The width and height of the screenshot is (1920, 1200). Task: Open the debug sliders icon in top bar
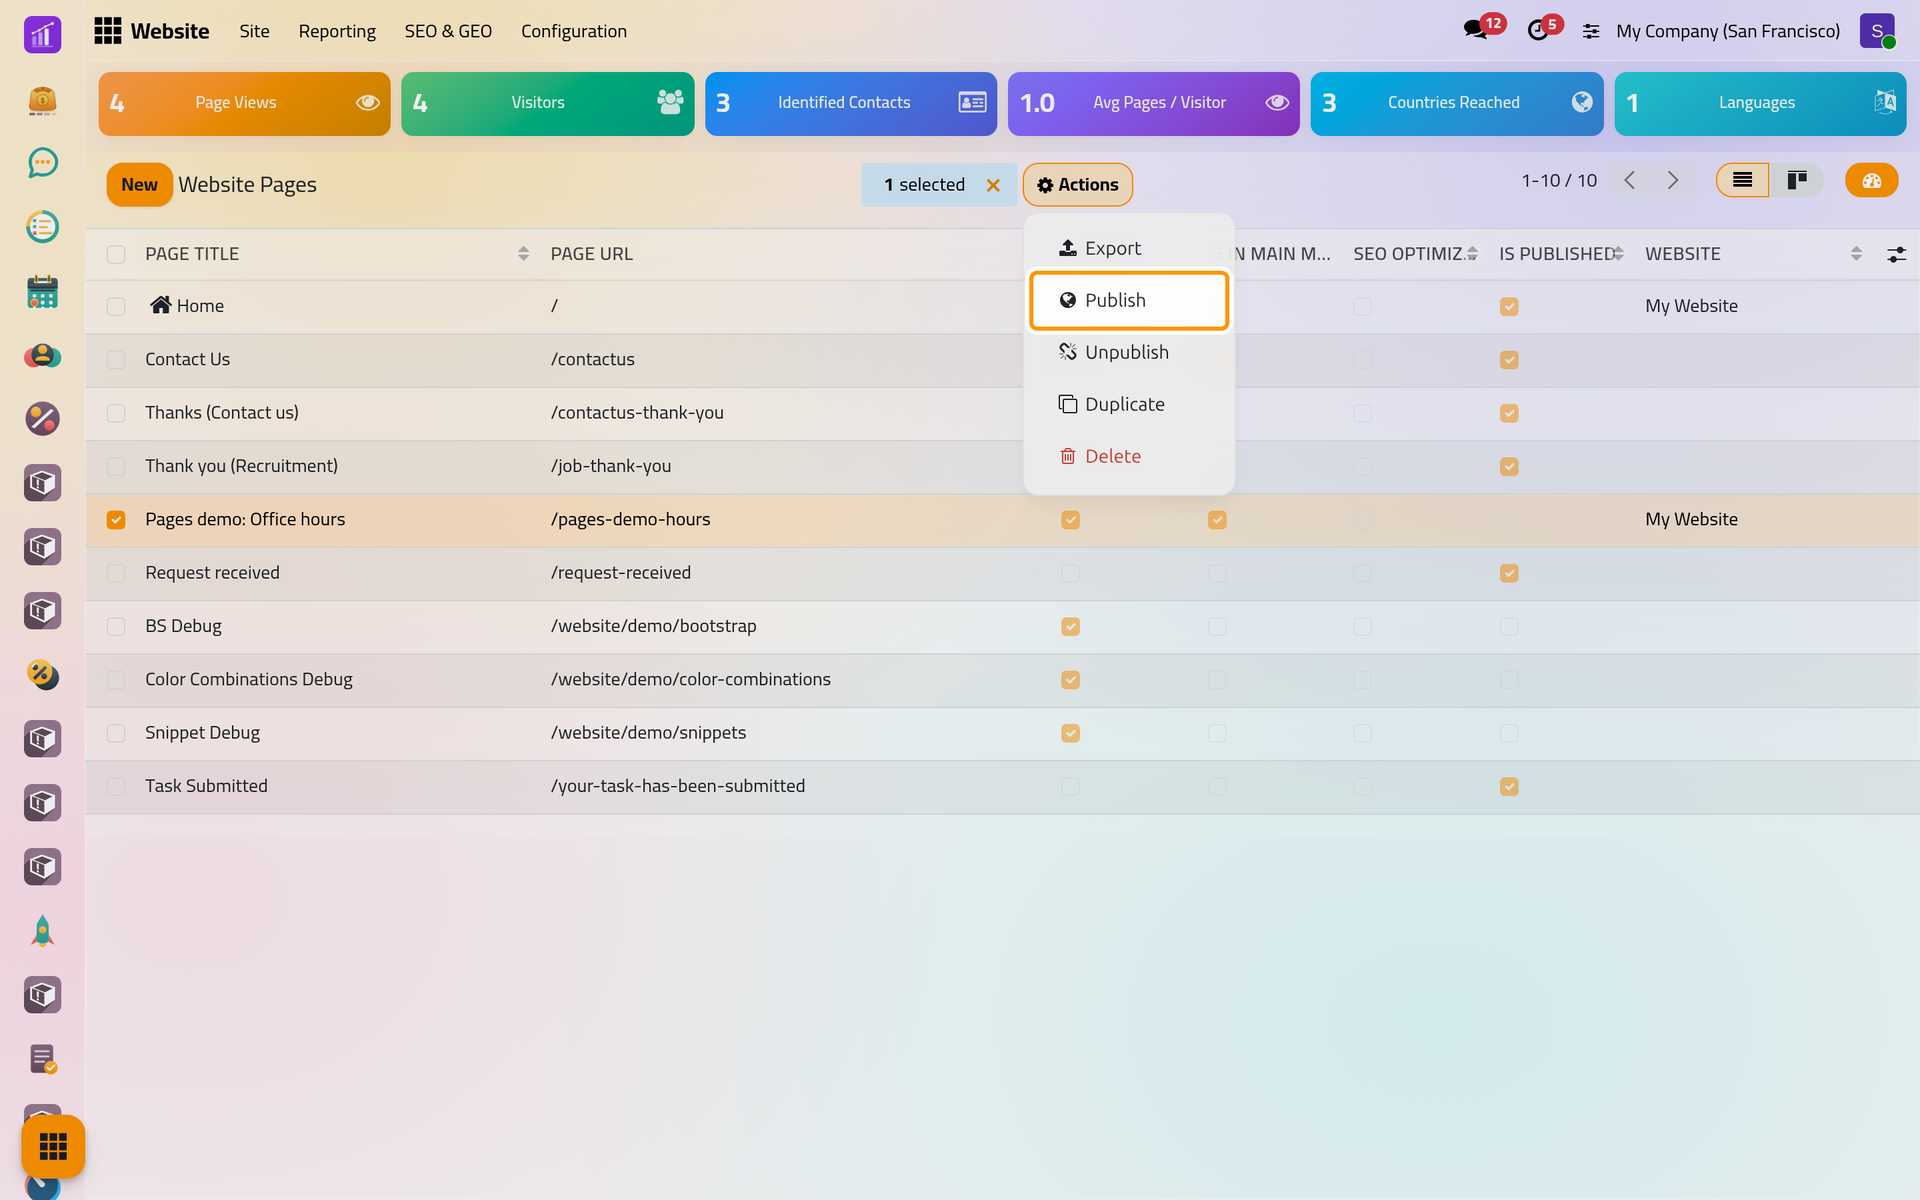(1591, 32)
